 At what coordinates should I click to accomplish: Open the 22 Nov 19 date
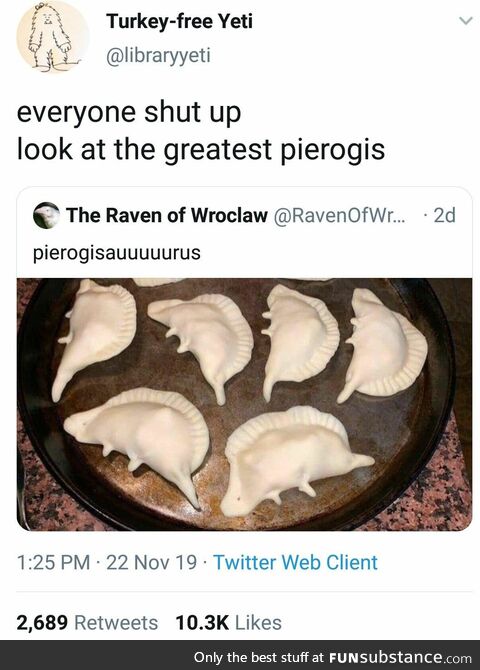click(152, 562)
